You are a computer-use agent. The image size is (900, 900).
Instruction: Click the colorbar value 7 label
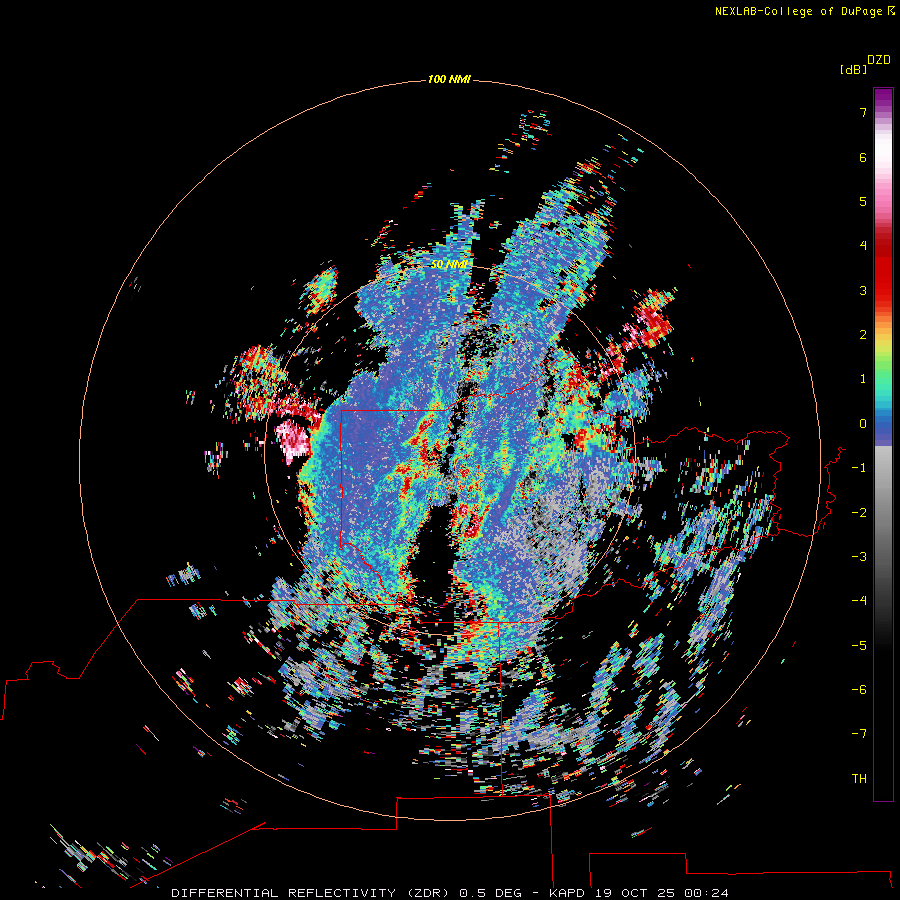863,113
